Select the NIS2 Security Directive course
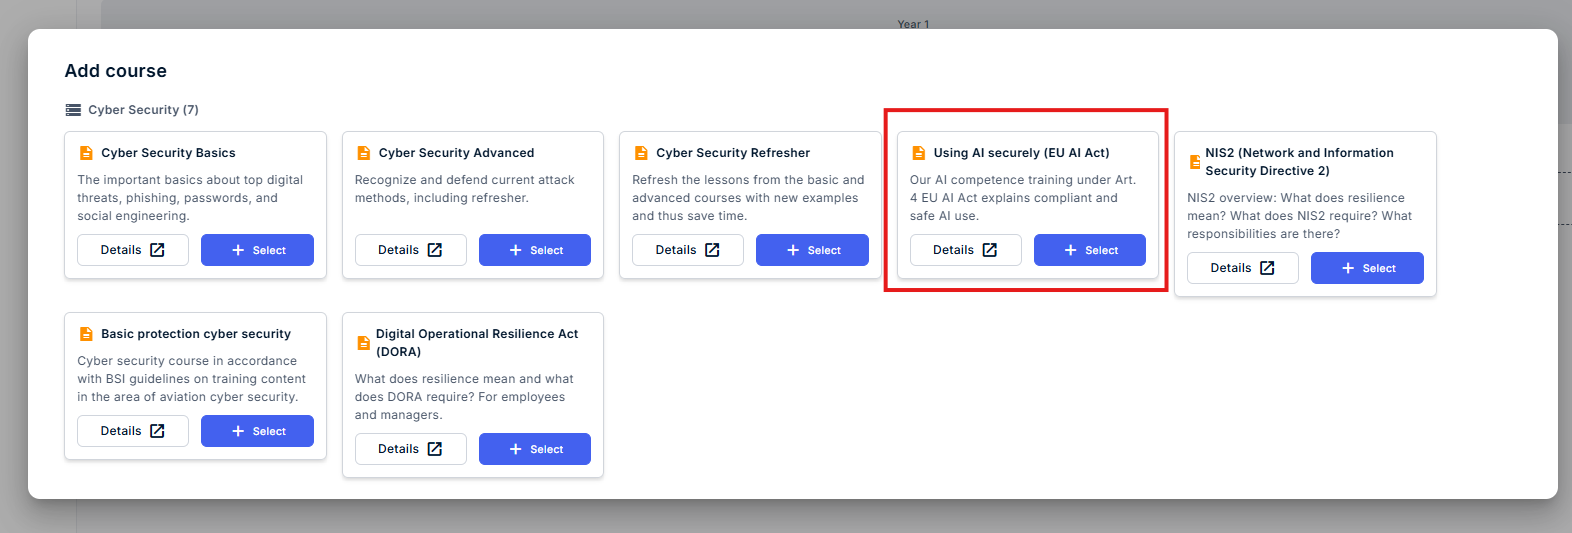 [1367, 268]
